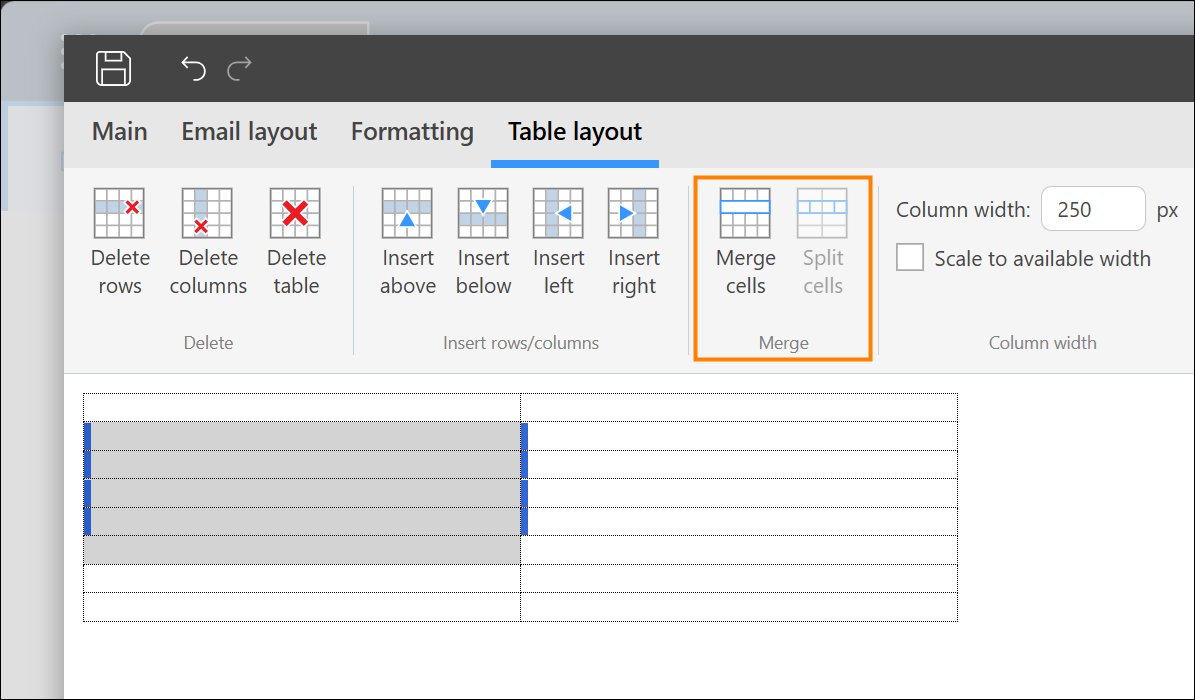
Task: Click the top-left table cell
Action: (302, 408)
